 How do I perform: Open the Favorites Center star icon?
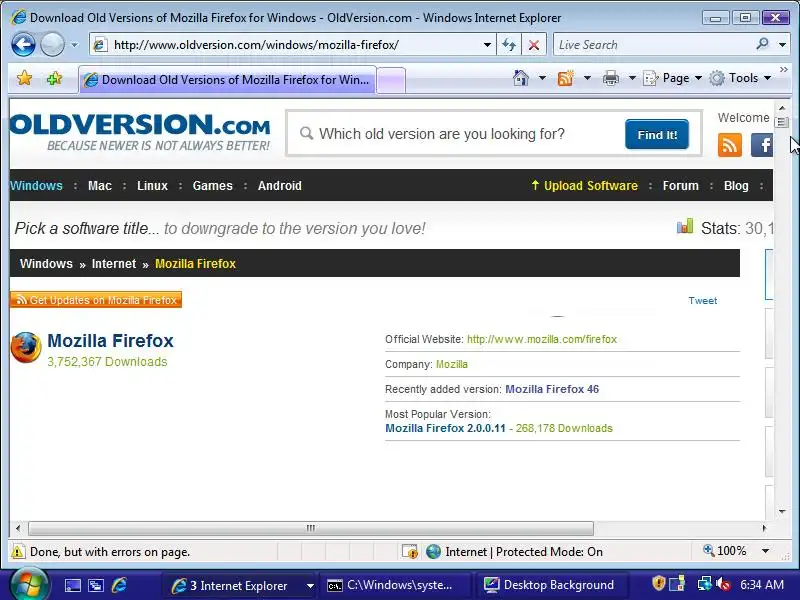(x=24, y=79)
